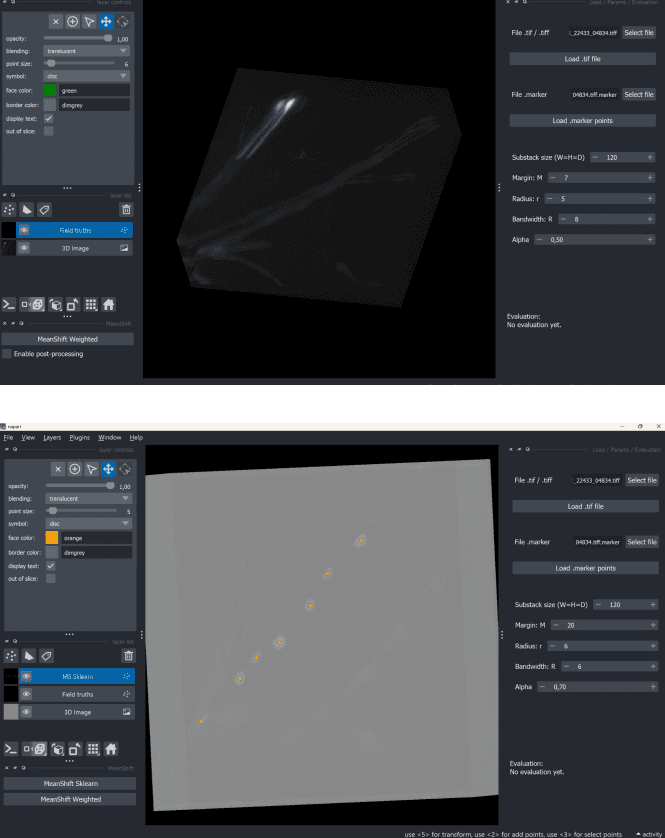Click opacity slider above the orange face color
The image size is (665, 838).
[x=80, y=485]
